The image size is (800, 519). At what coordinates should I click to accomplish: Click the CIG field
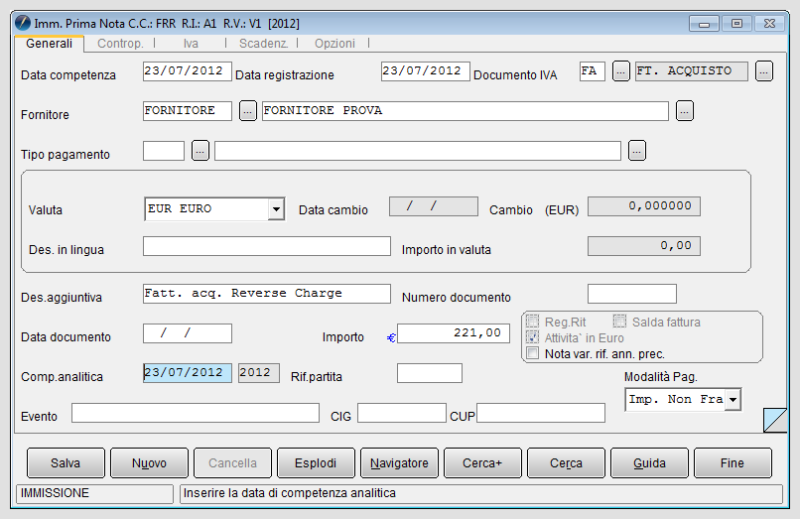(402, 413)
